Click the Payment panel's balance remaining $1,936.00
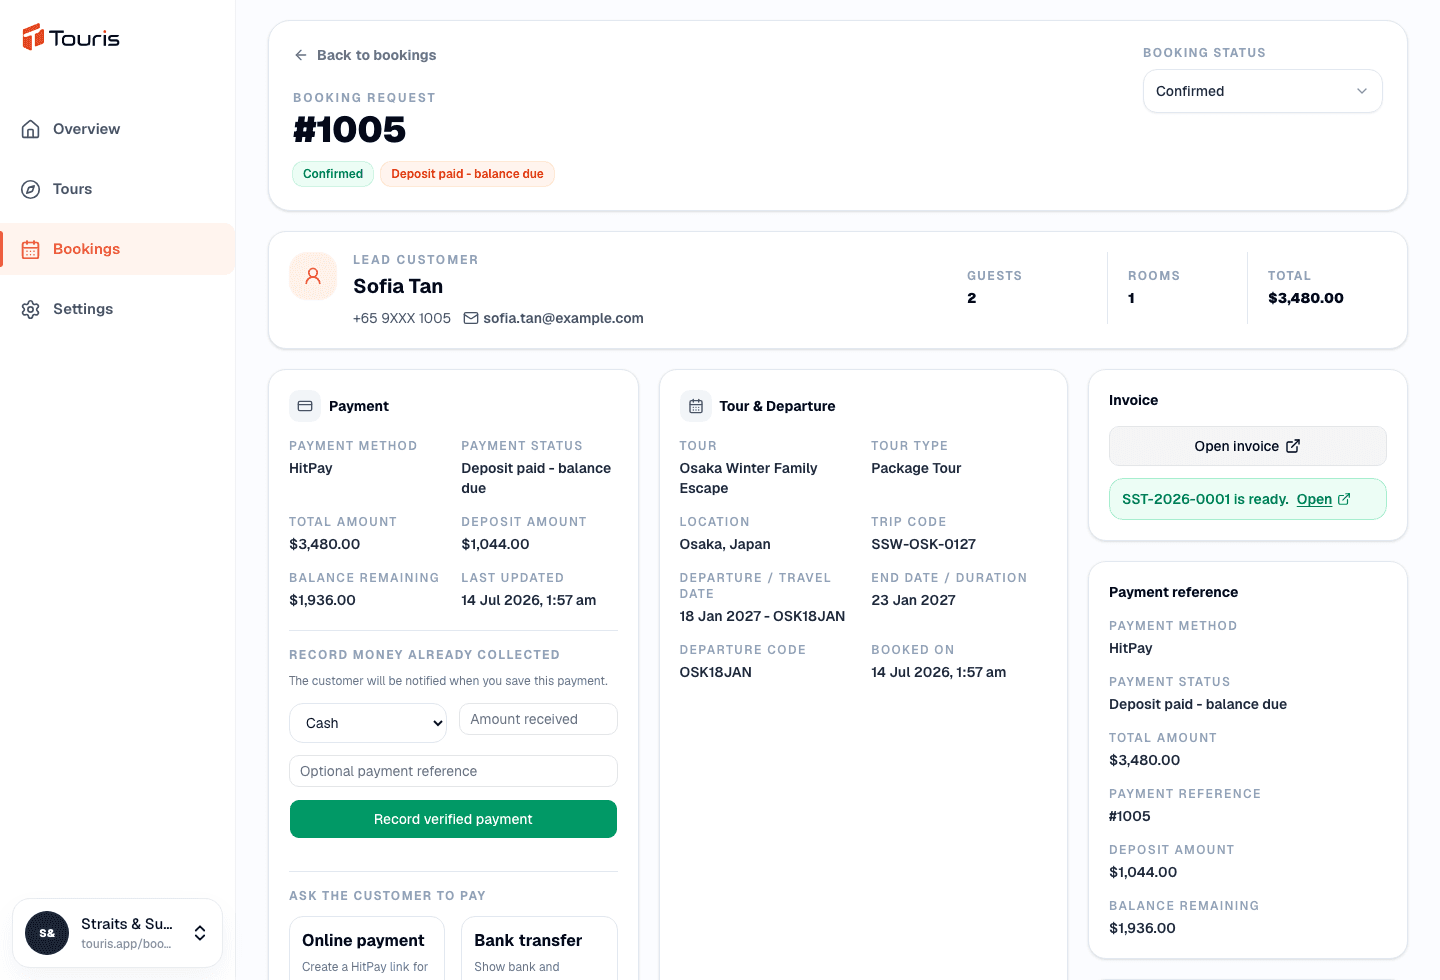Viewport: 1440px width, 980px height. coord(322,600)
